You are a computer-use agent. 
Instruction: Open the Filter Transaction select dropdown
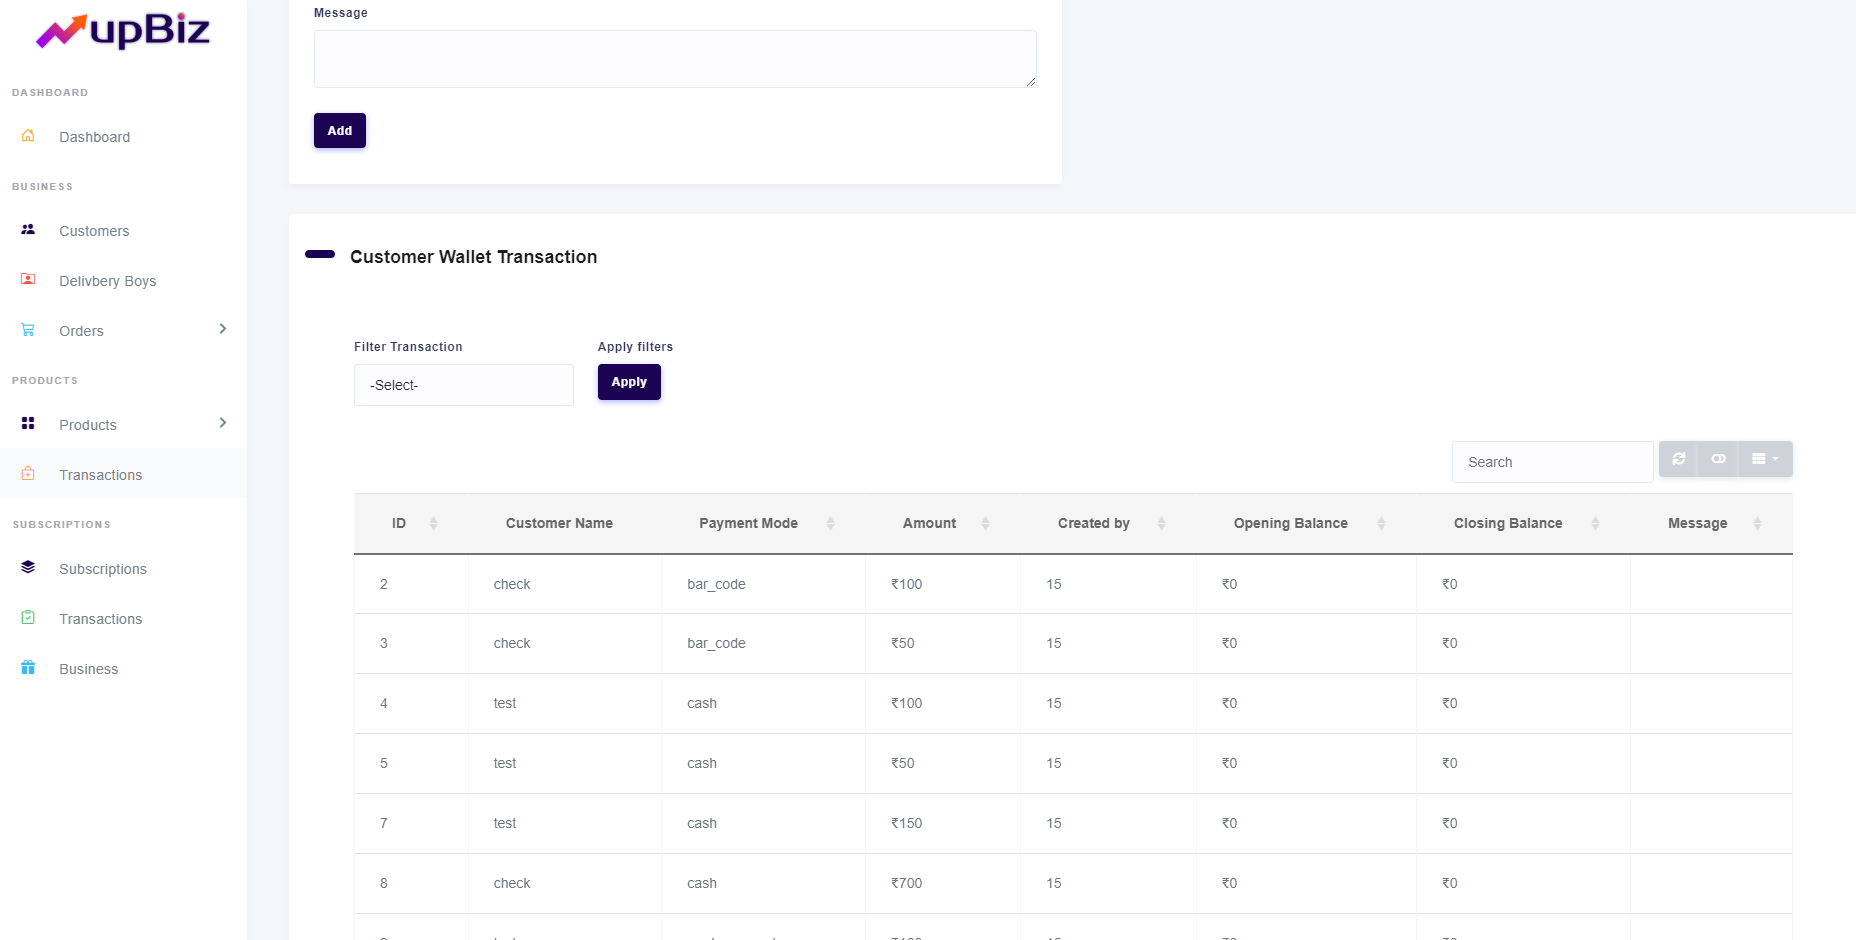(463, 385)
